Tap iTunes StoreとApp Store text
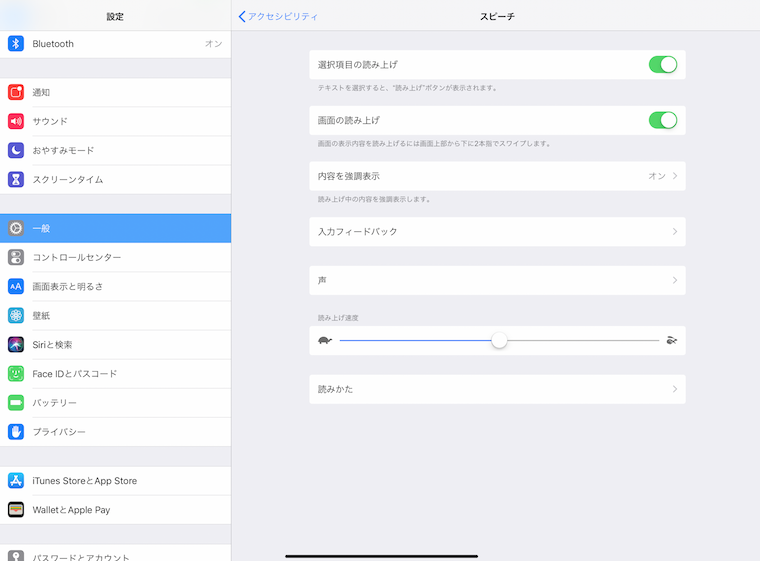Image resolution: width=760 pixels, height=561 pixels. point(84,481)
